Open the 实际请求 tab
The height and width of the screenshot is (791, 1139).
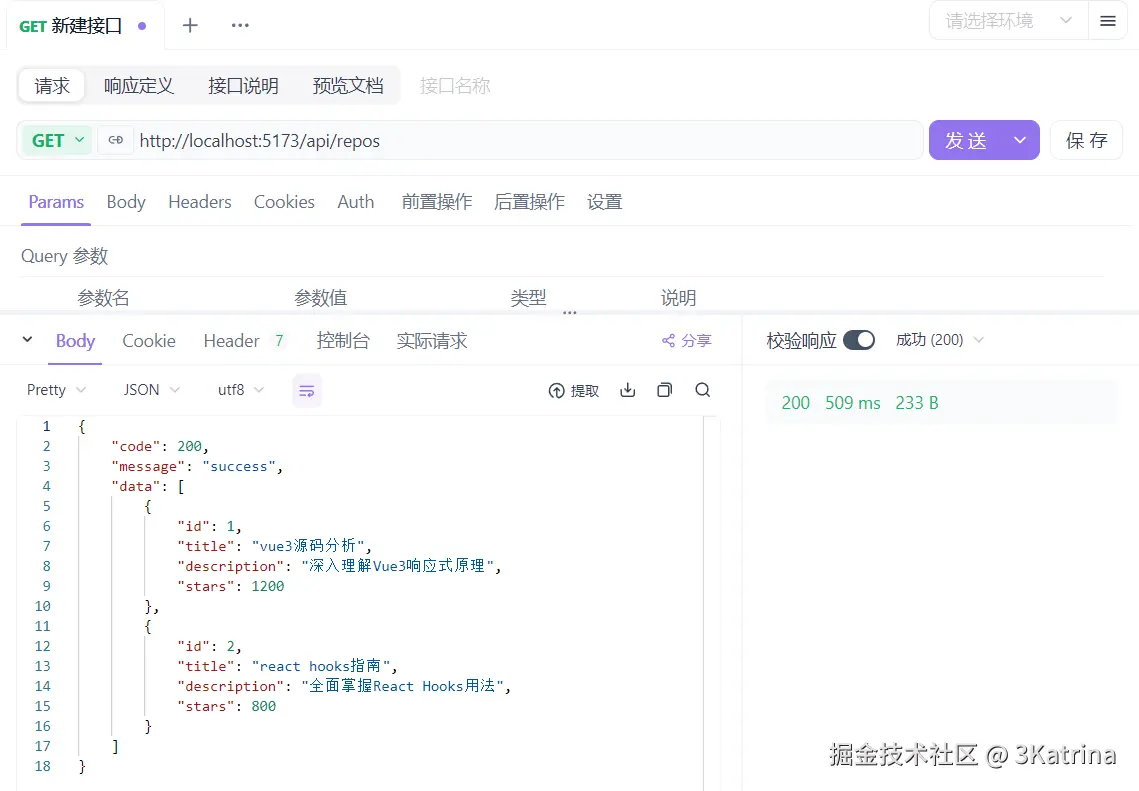click(431, 341)
